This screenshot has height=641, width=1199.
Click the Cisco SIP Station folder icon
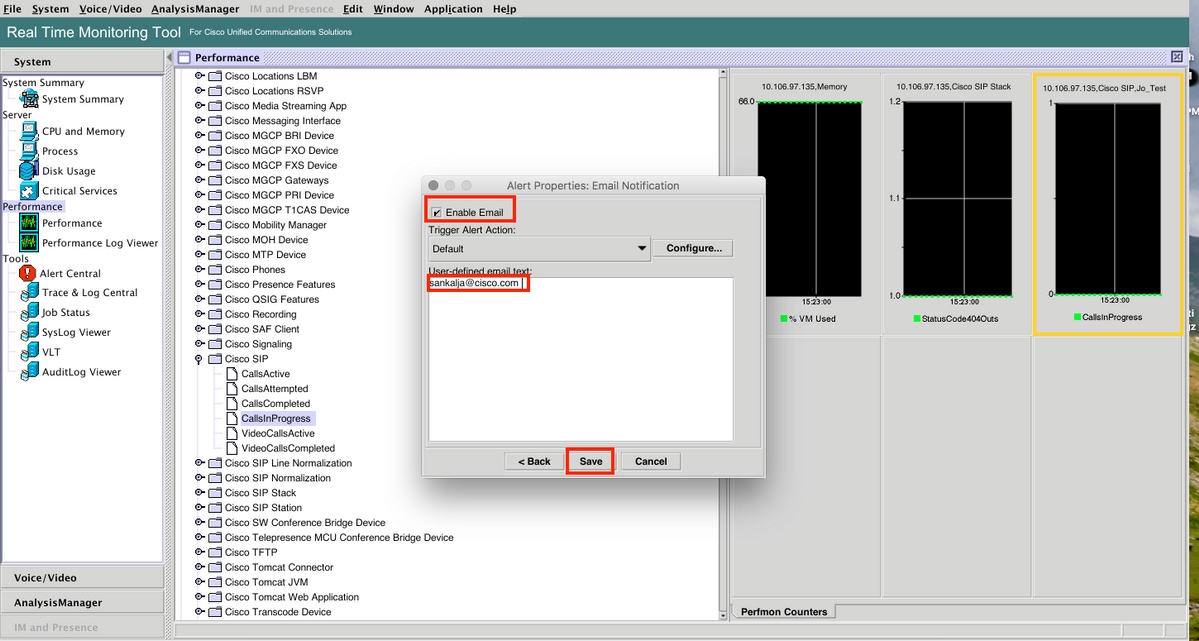215,508
